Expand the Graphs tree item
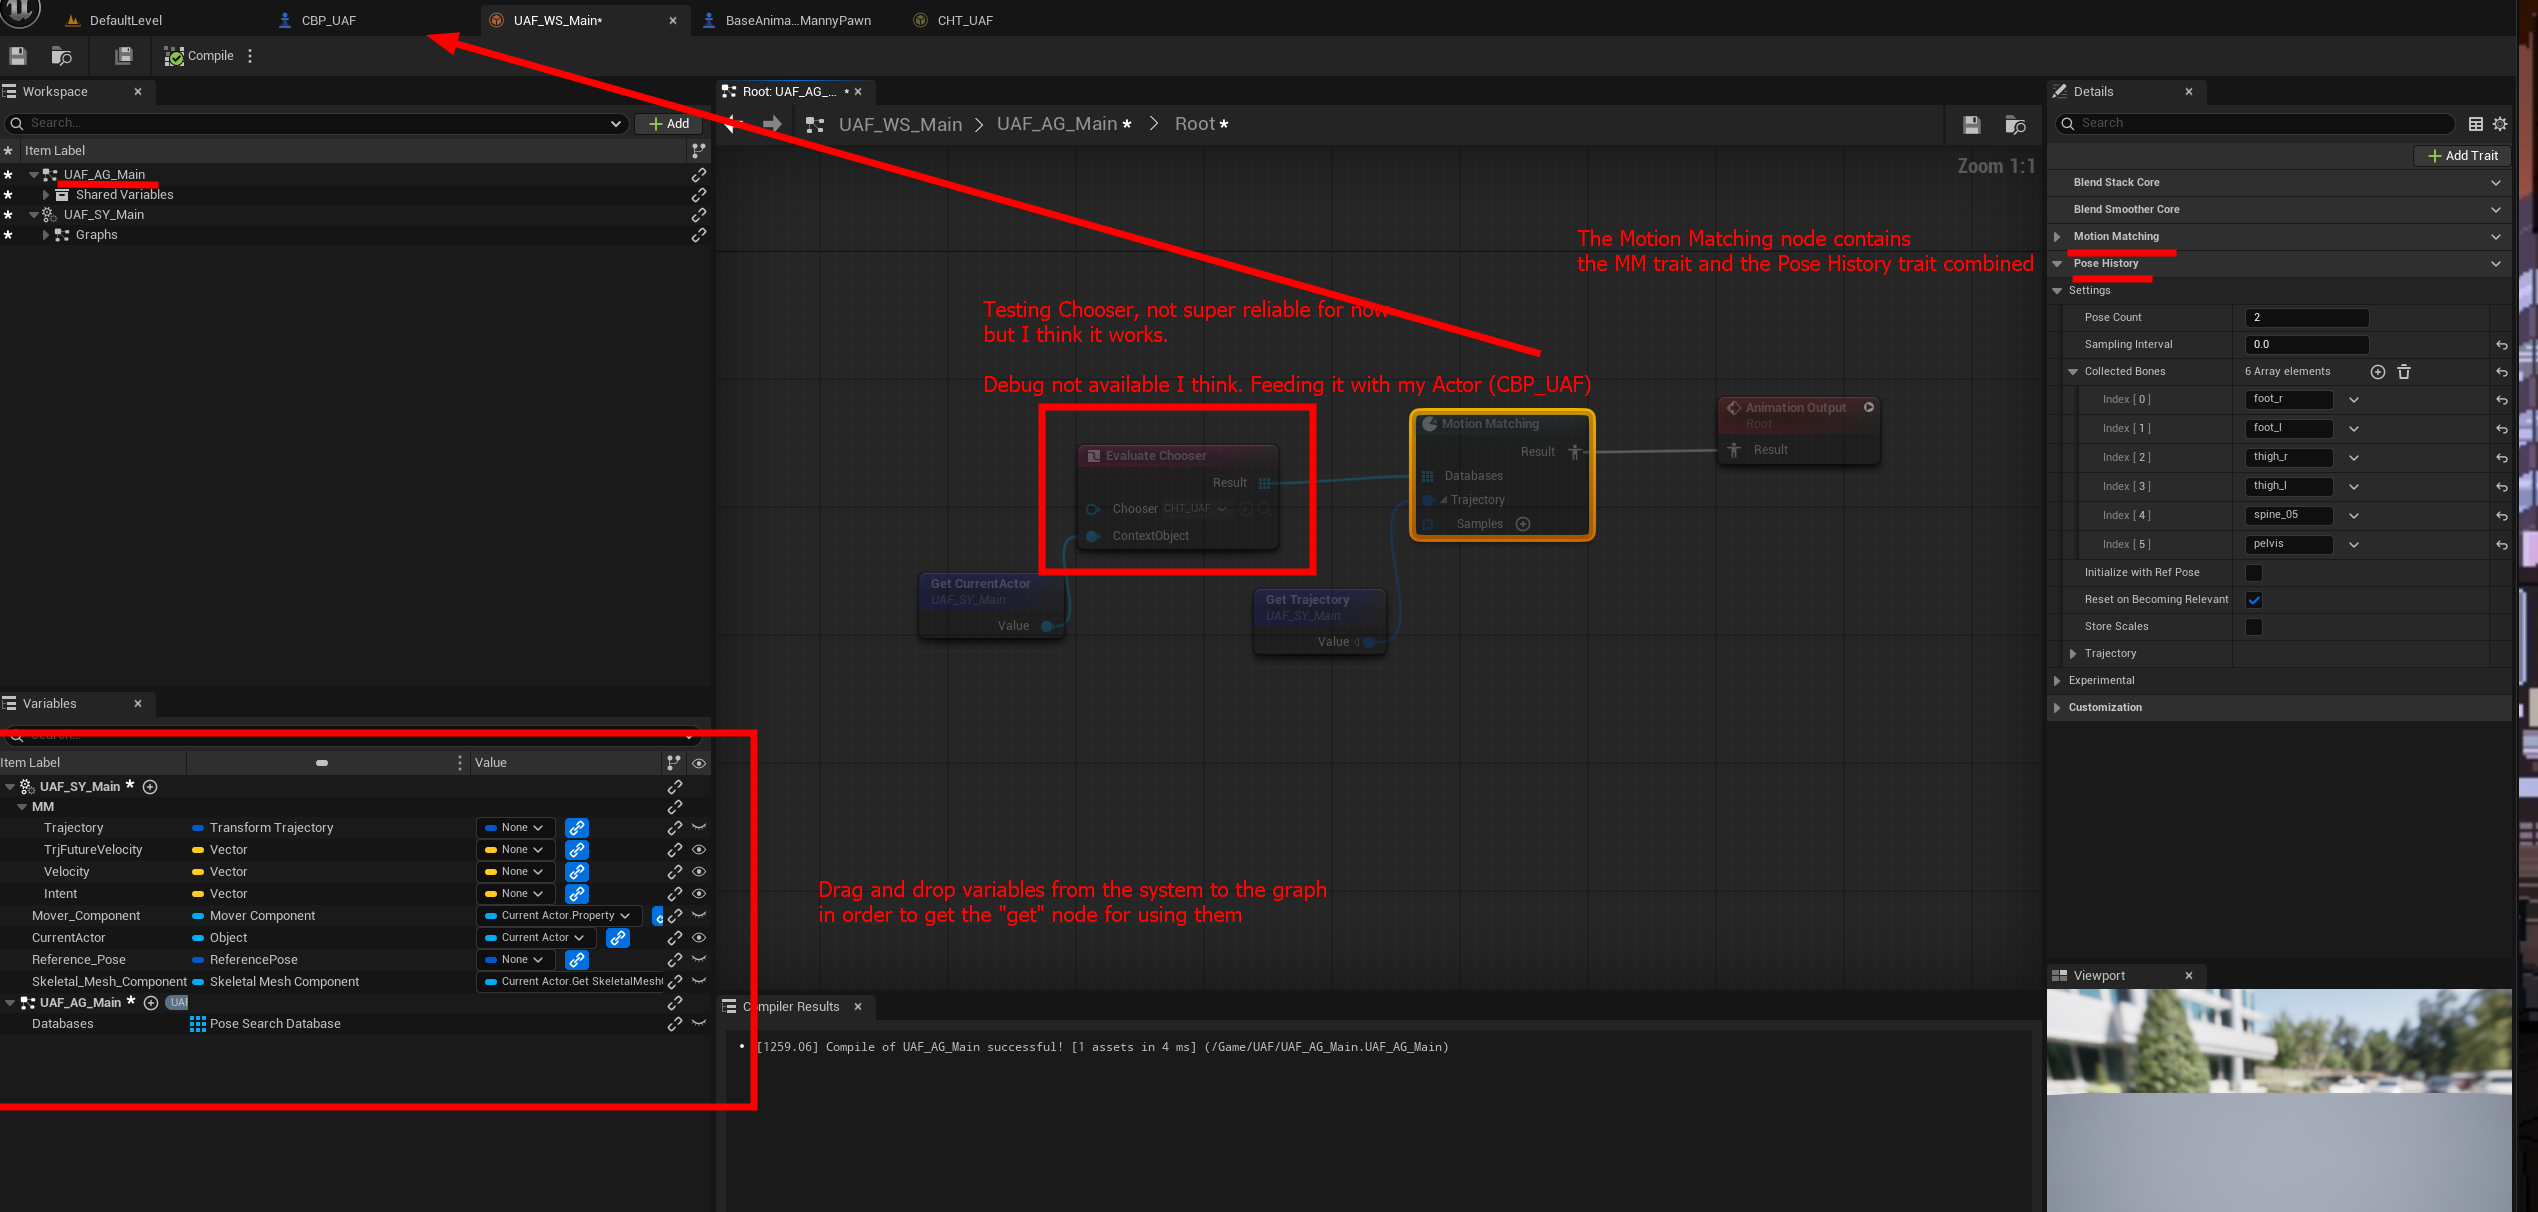 [x=46, y=235]
